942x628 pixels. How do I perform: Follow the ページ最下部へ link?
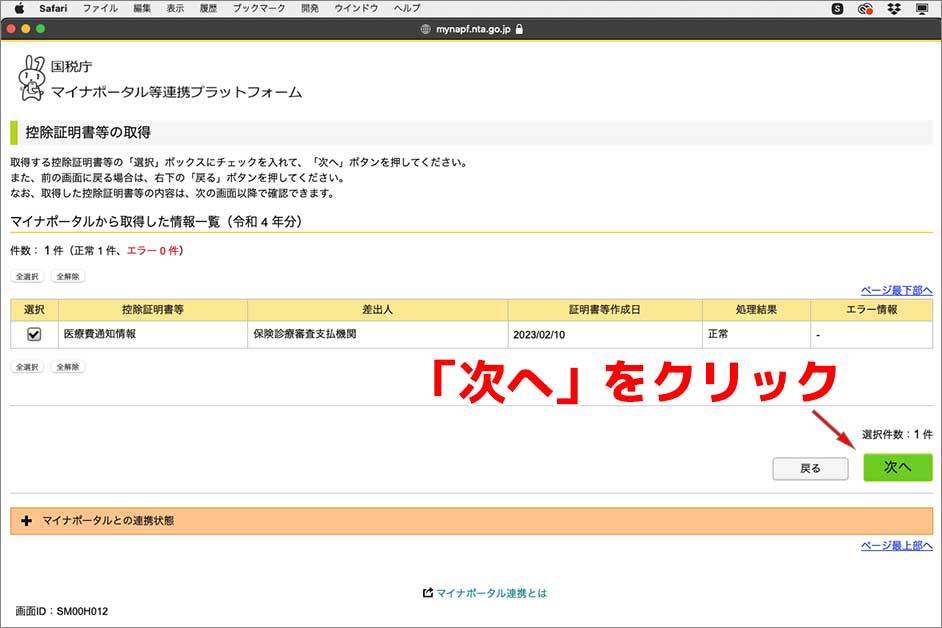coord(899,289)
